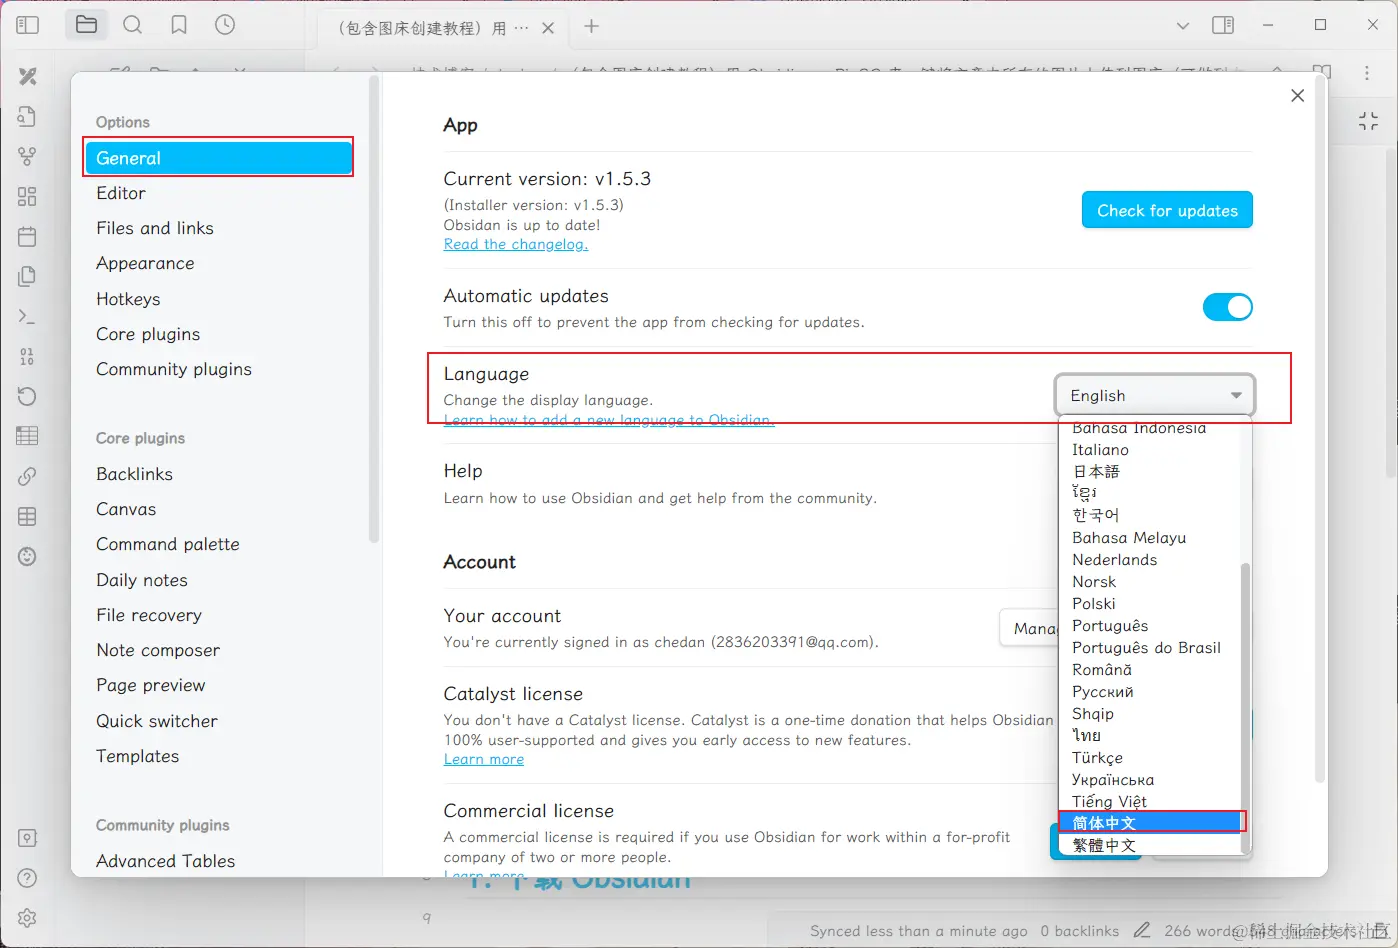Image resolution: width=1398 pixels, height=948 pixels.
Task: Open the vault switcher icon
Action: (27, 838)
